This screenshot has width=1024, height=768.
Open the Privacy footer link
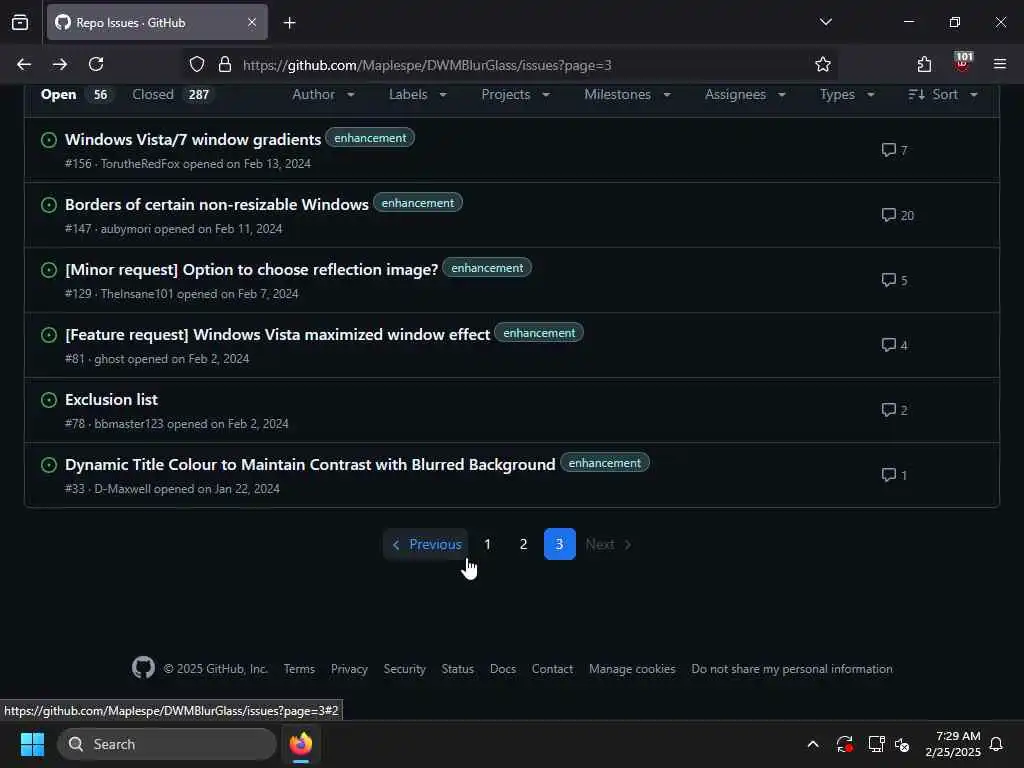point(349,669)
